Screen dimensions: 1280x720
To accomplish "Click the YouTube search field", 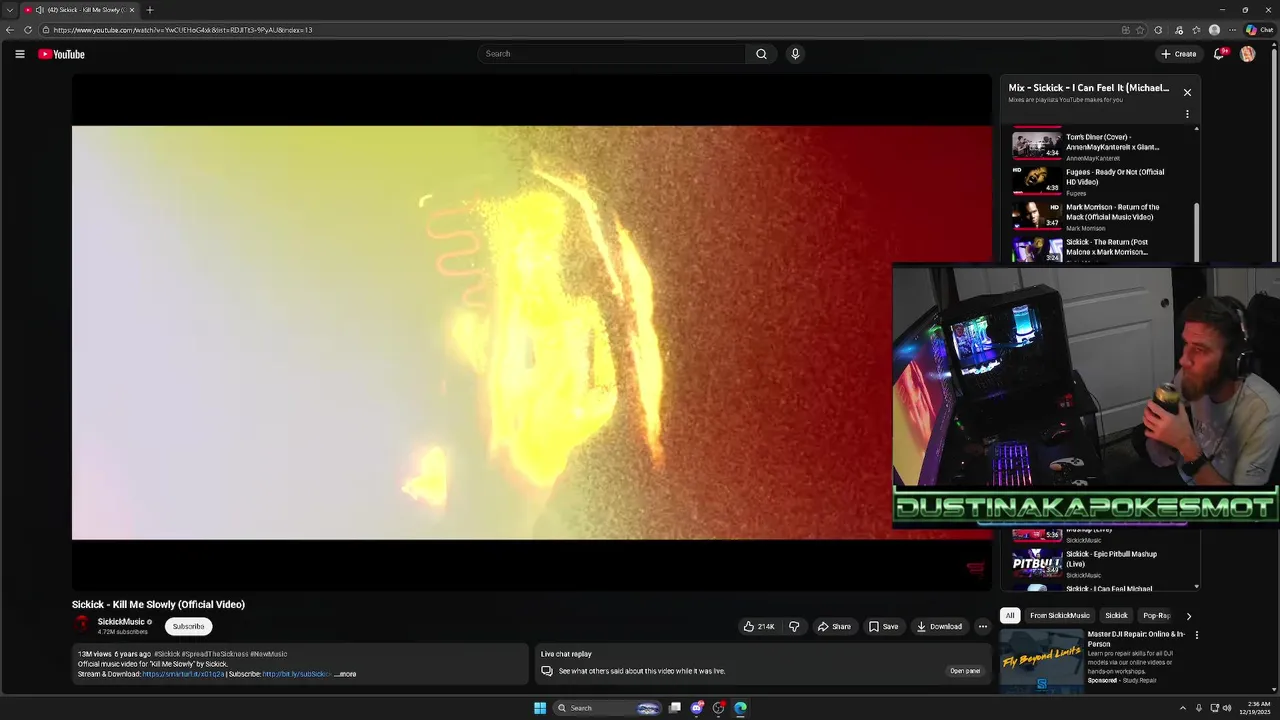I will (612, 54).
